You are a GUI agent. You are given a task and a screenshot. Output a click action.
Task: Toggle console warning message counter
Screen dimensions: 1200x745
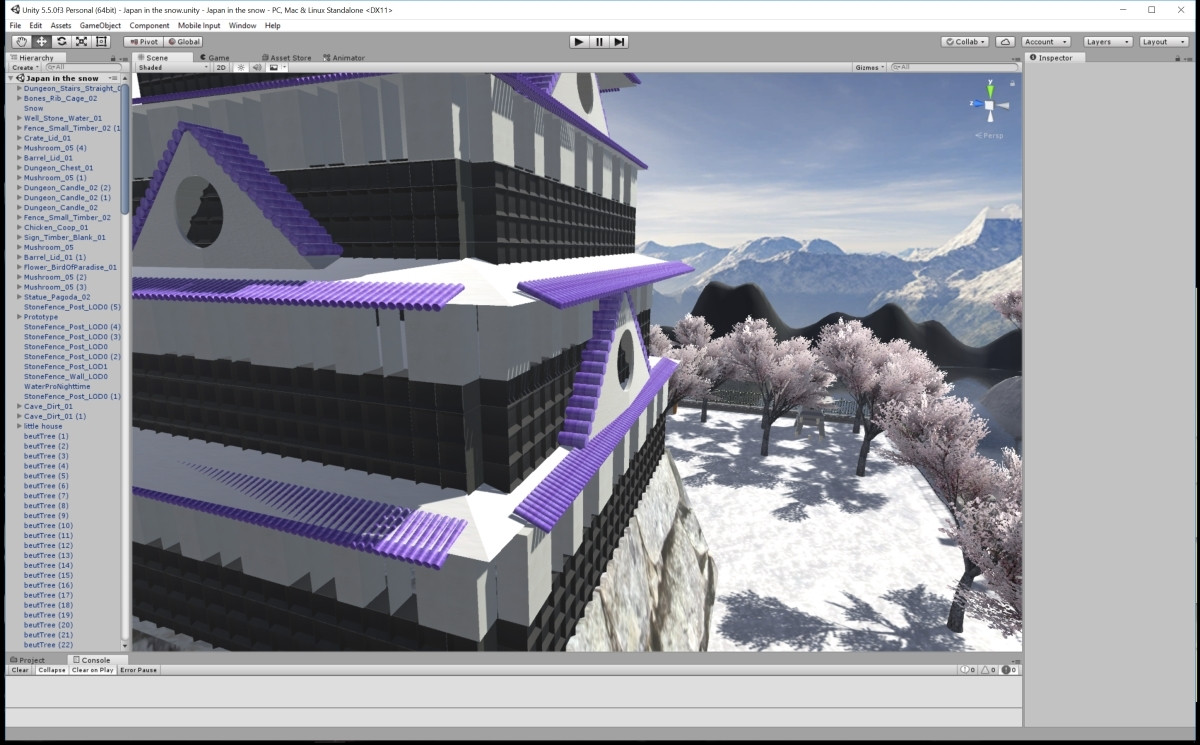989,670
